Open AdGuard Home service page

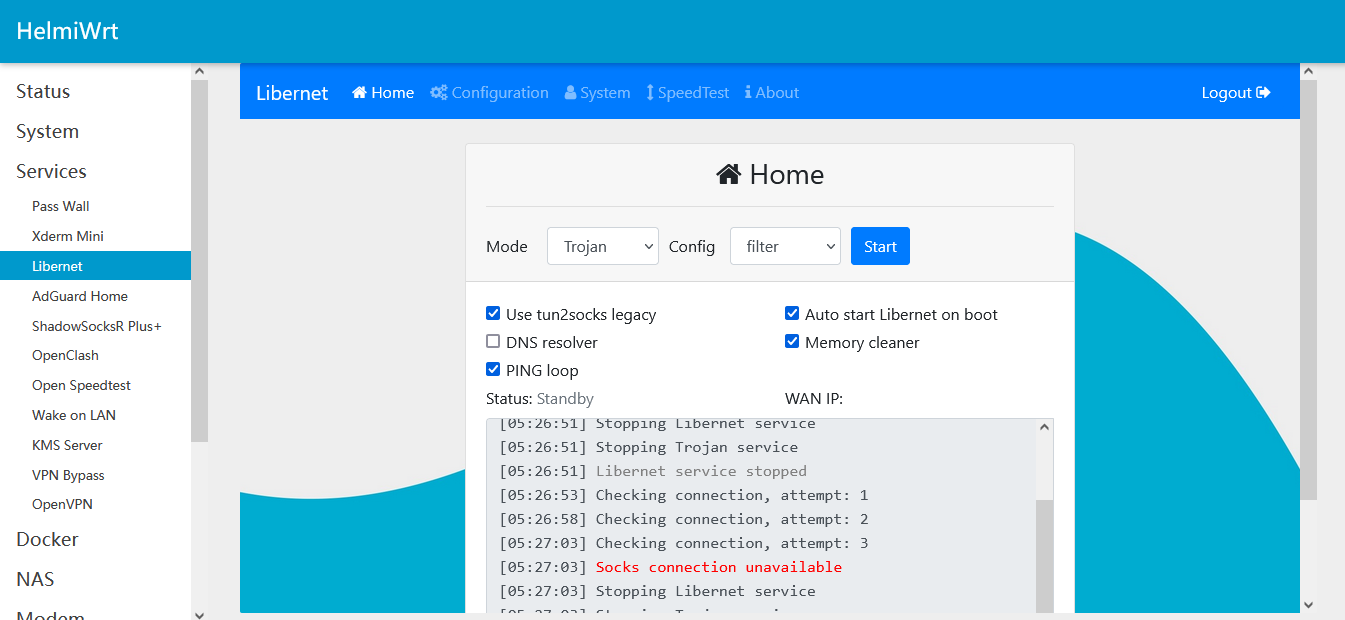tap(80, 296)
